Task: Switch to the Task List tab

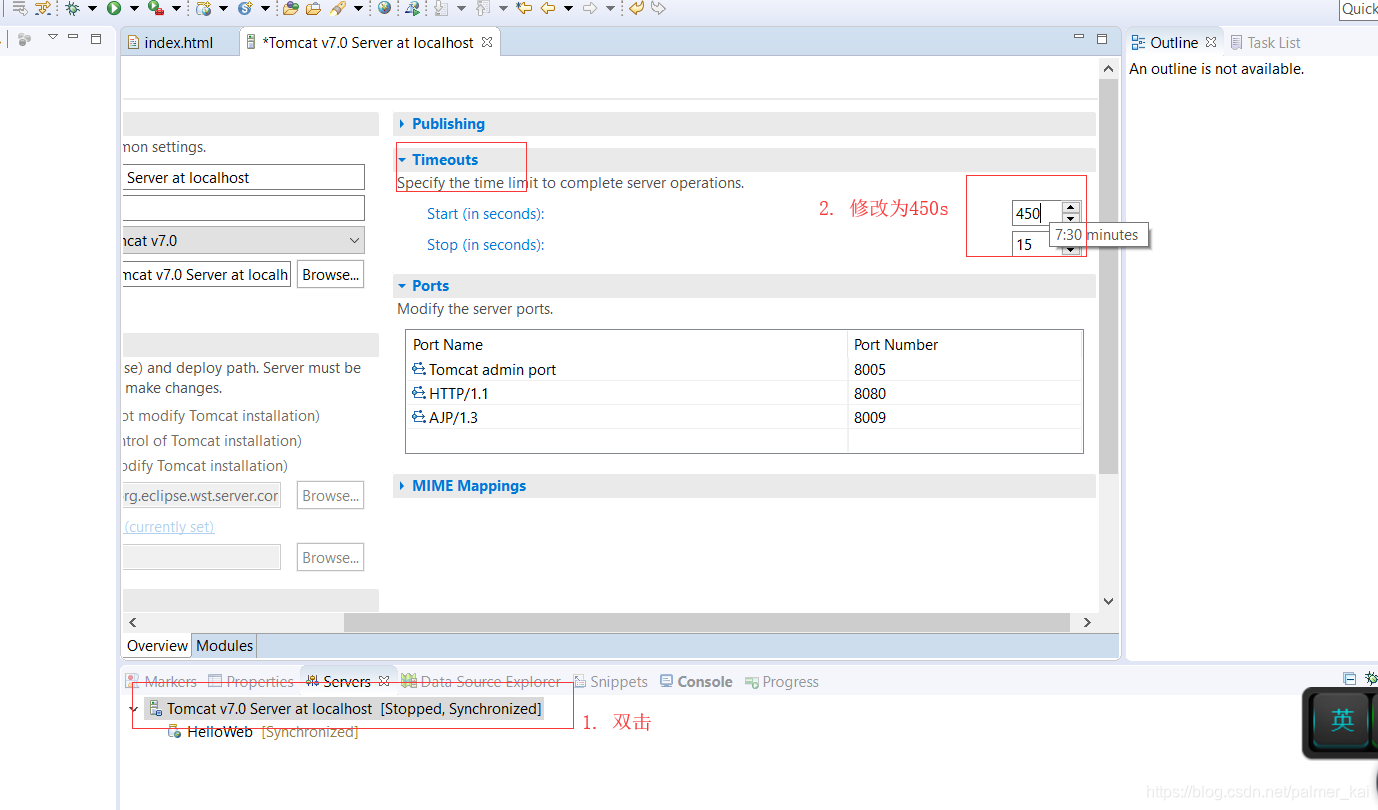Action: [1264, 42]
